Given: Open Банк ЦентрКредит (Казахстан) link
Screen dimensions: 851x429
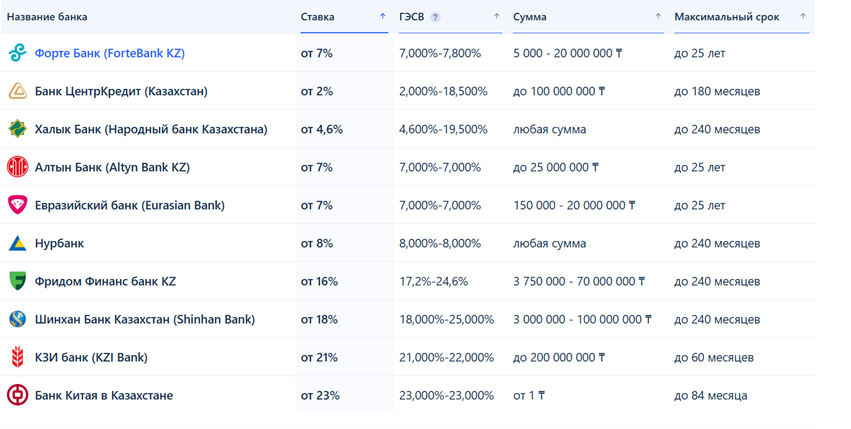Looking at the screenshot, I should coord(121,91).
